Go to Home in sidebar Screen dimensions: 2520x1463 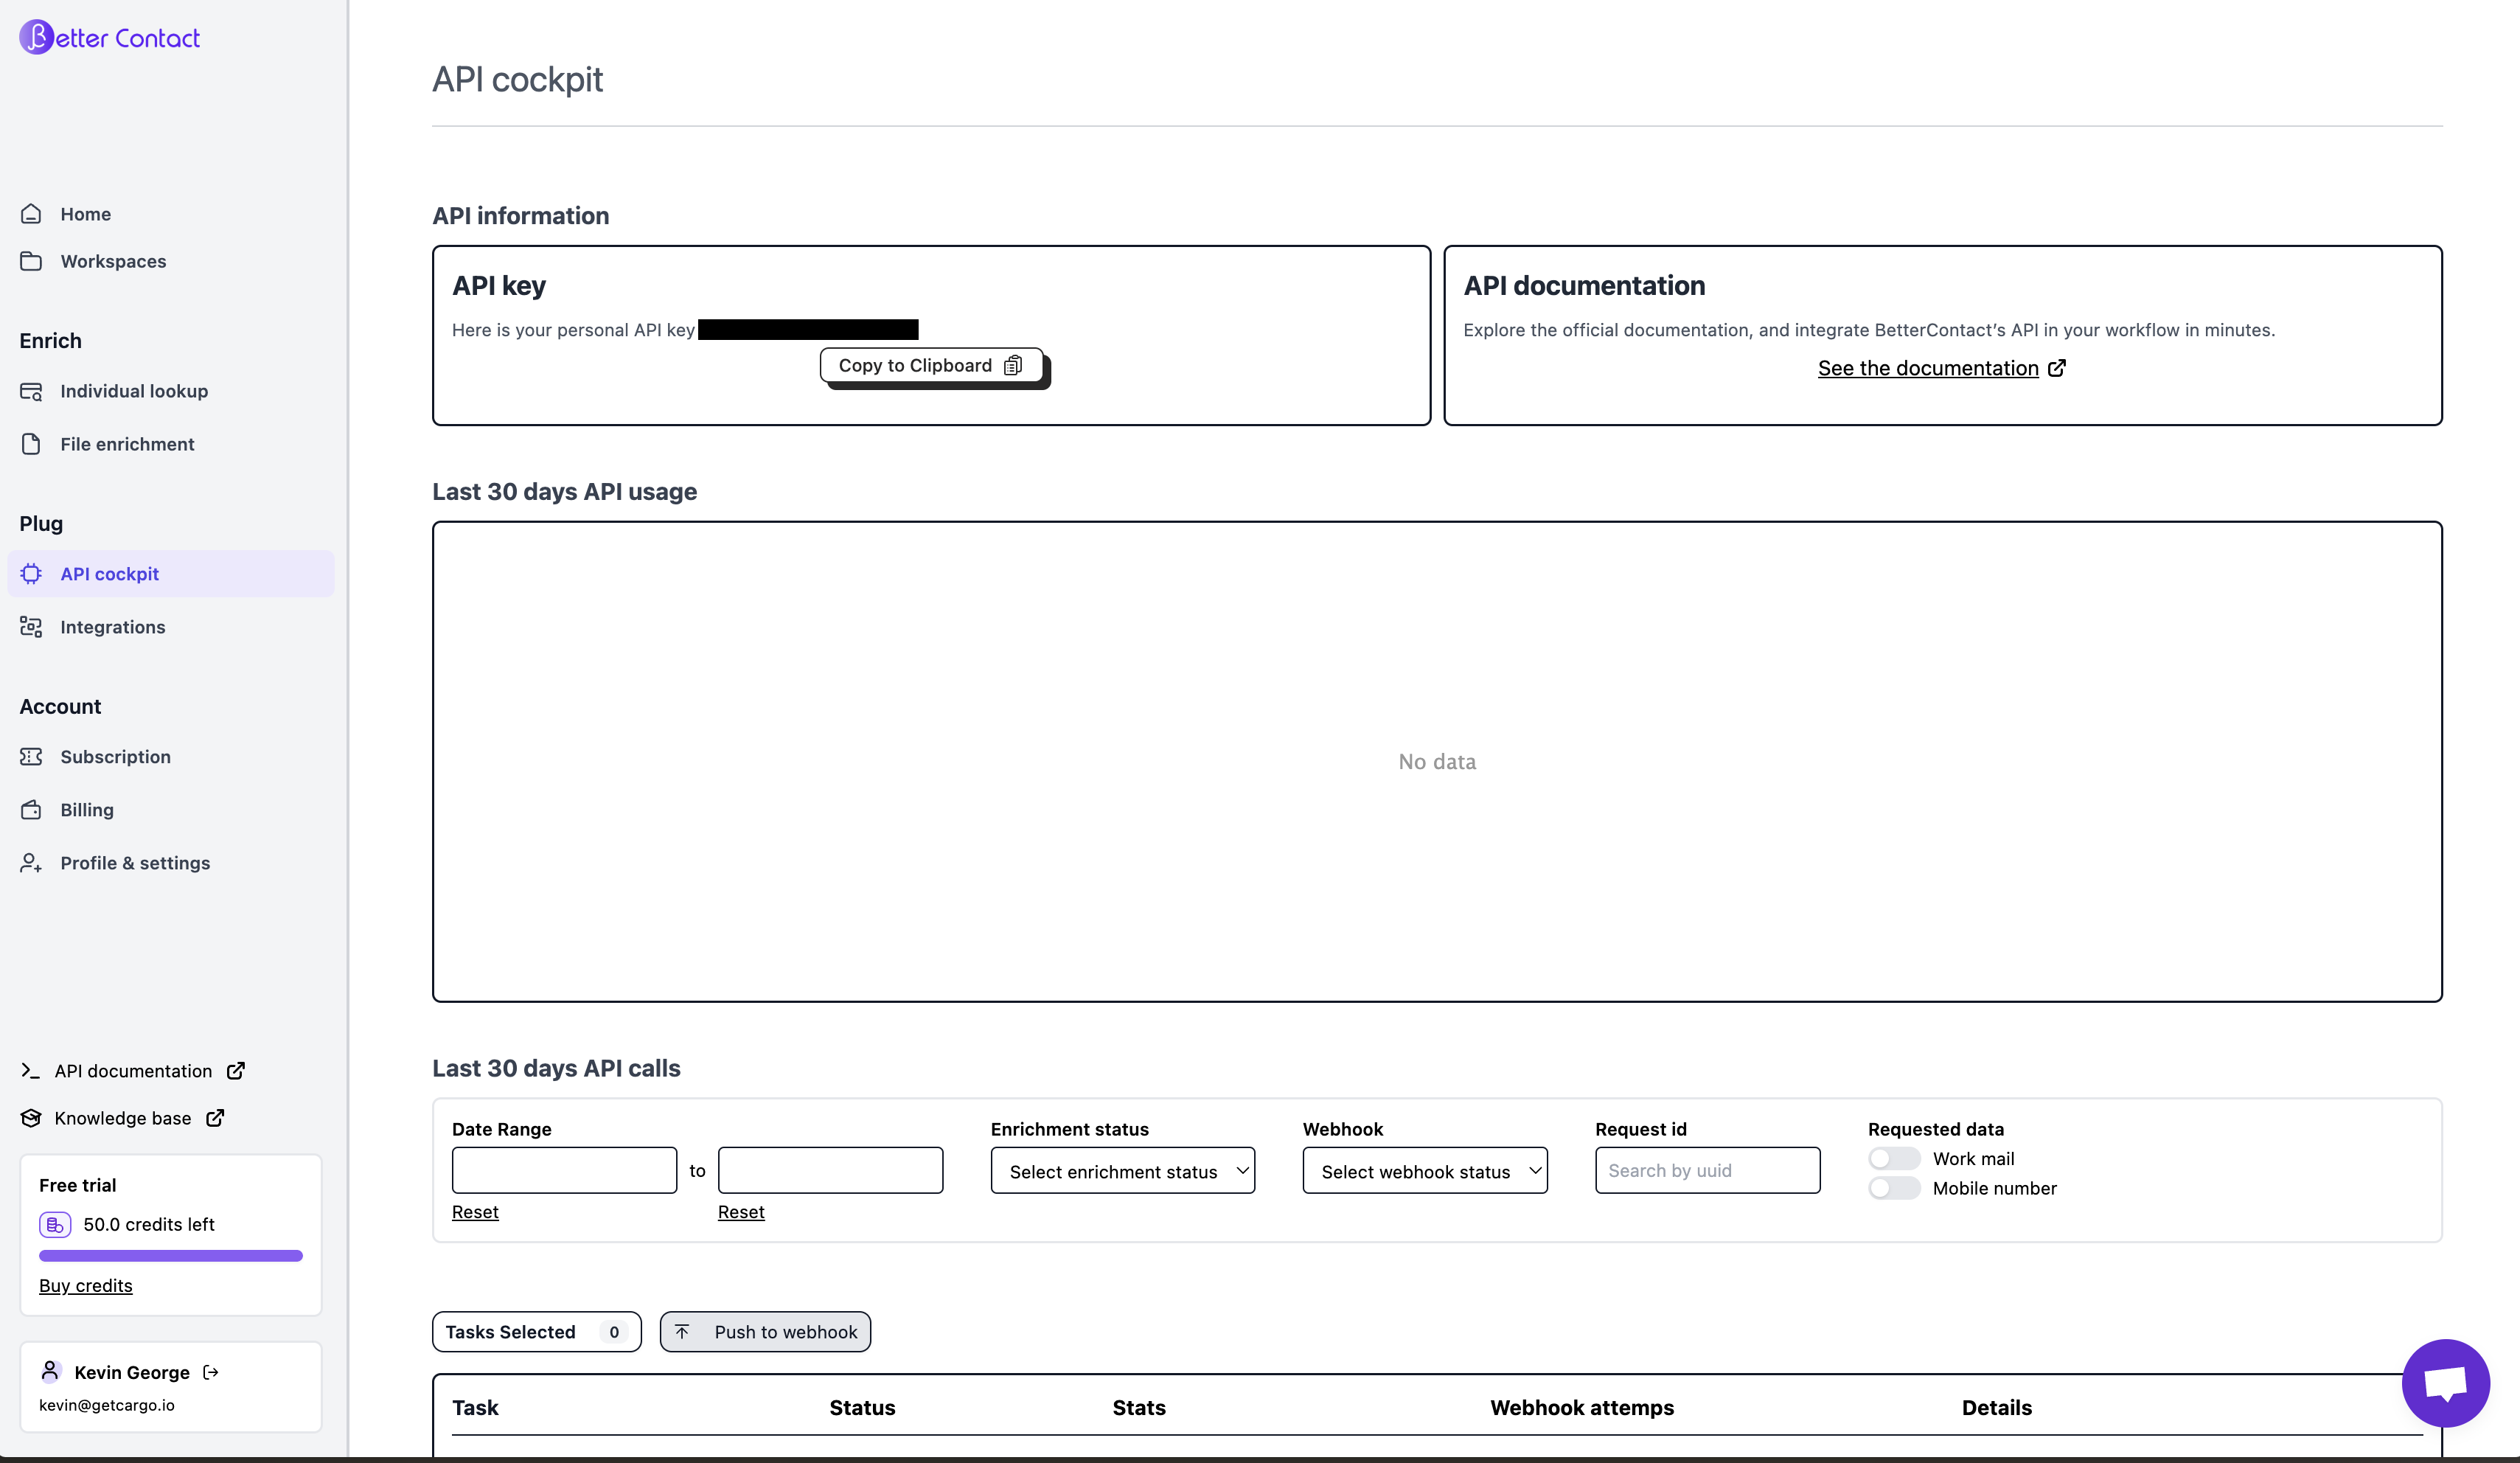[x=171, y=214]
